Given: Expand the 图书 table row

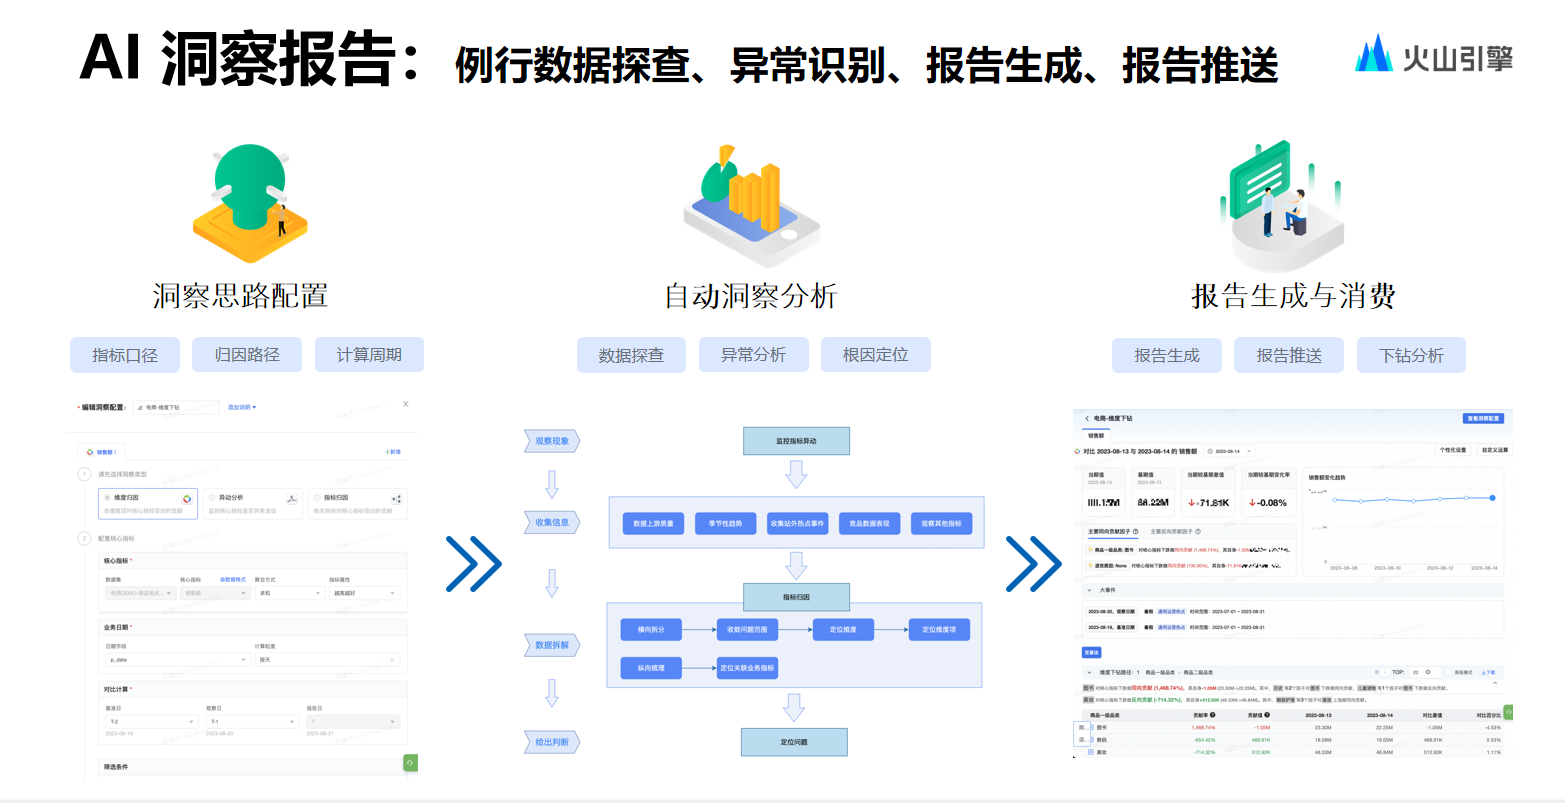Looking at the screenshot, I should [x=1091, y=727].
